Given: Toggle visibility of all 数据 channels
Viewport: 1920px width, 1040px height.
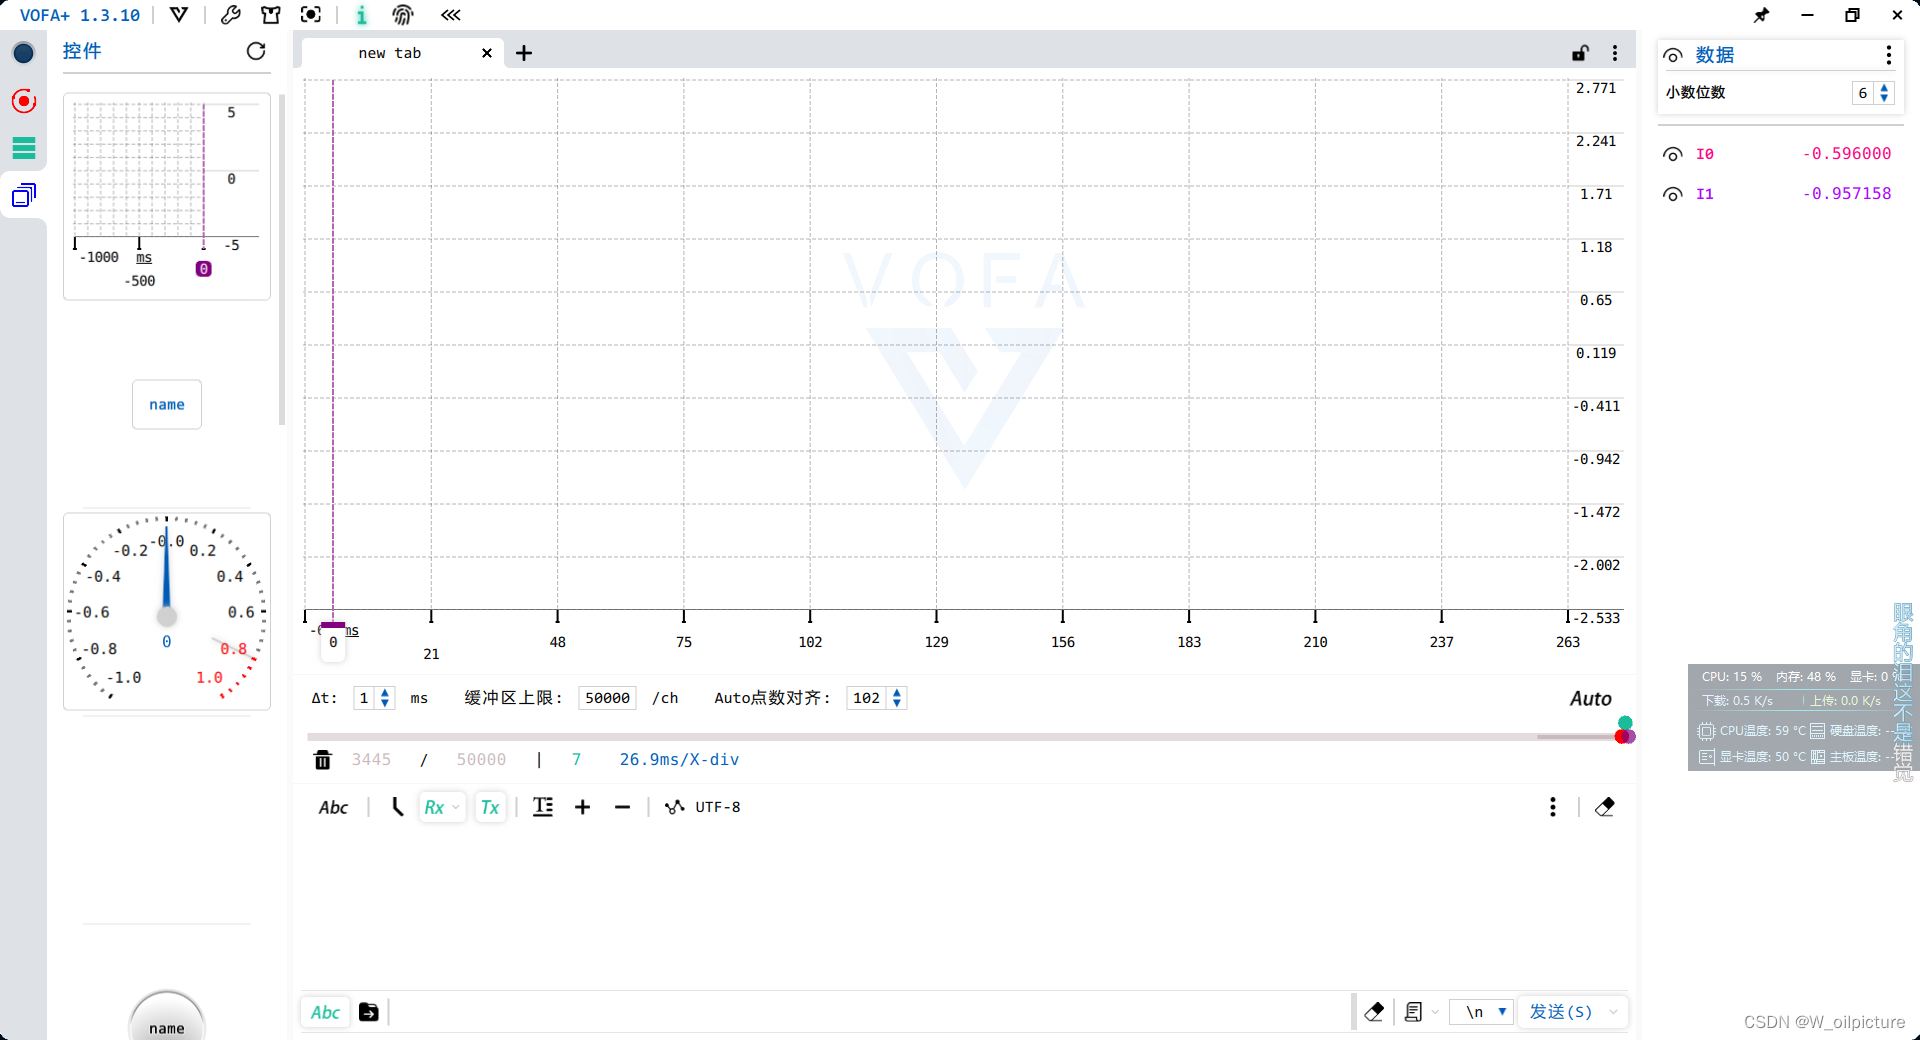Looking at the screenshot, I should click(1672, 55).
